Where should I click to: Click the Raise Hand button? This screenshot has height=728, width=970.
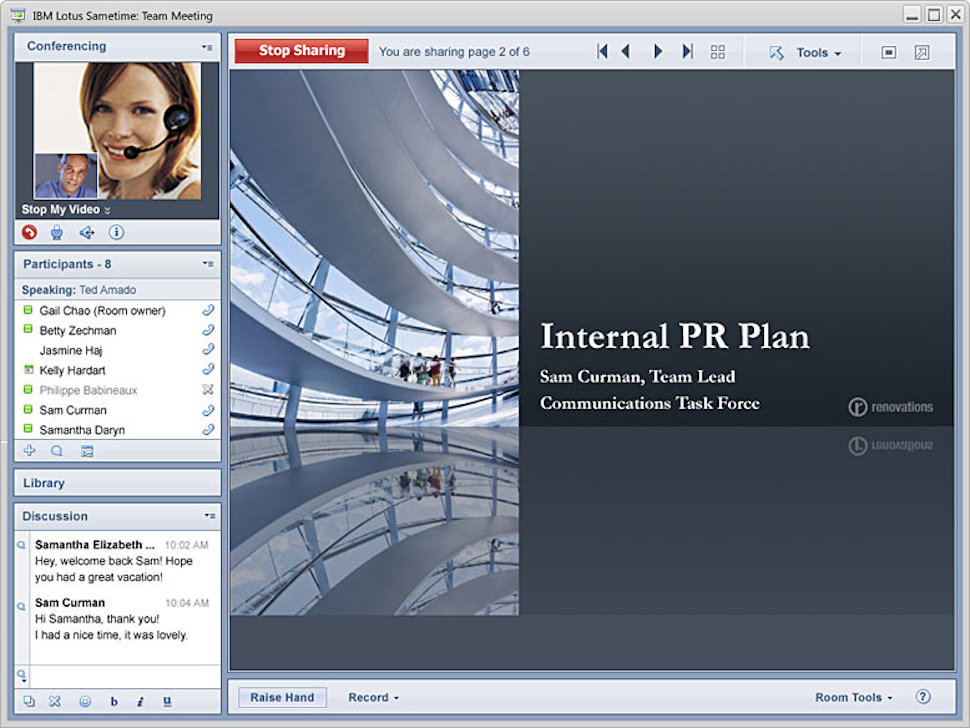pos(282,697)
